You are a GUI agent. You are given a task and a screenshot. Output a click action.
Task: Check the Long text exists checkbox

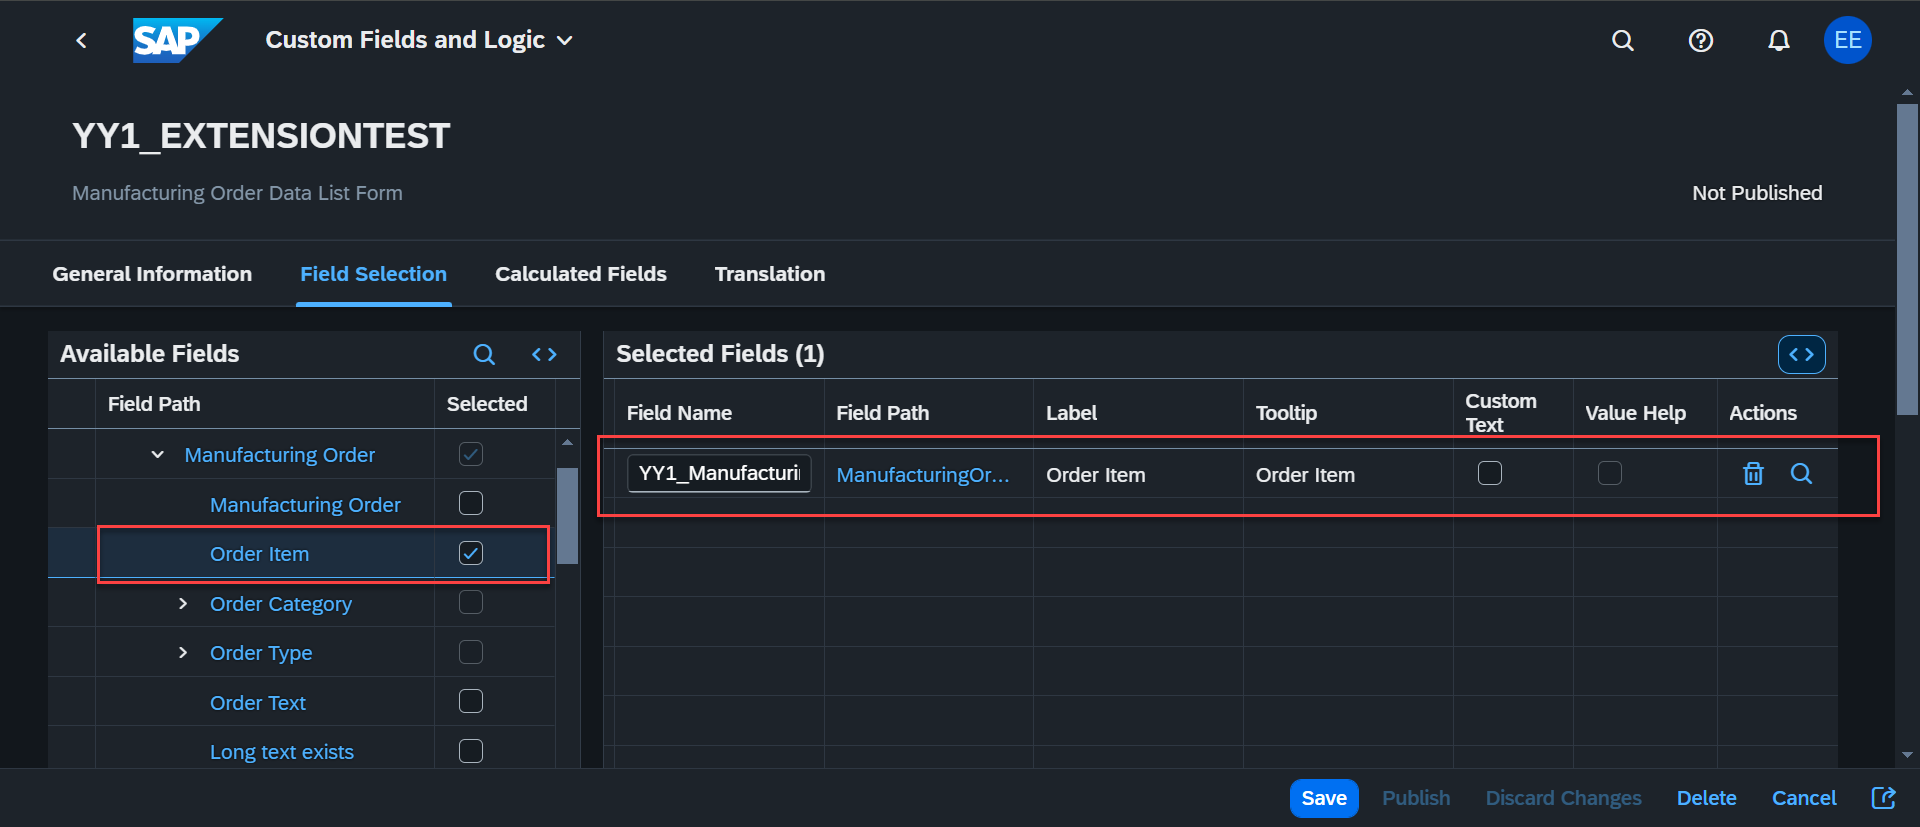pos(471,751)
